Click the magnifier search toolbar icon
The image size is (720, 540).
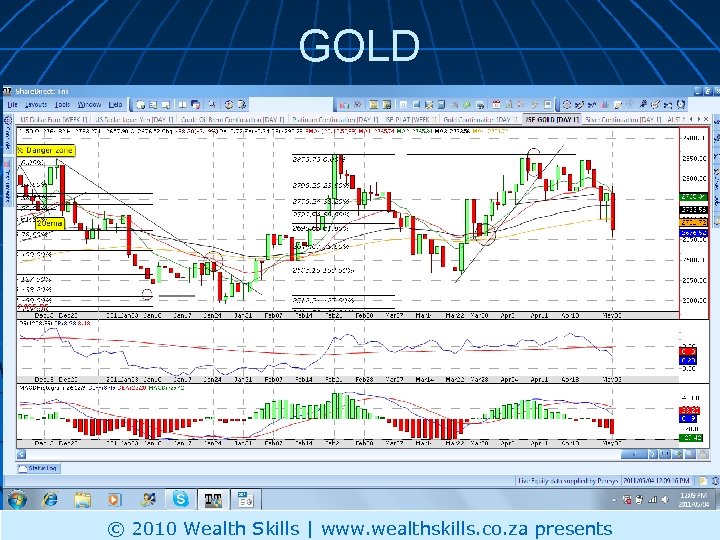coord(212,105)
